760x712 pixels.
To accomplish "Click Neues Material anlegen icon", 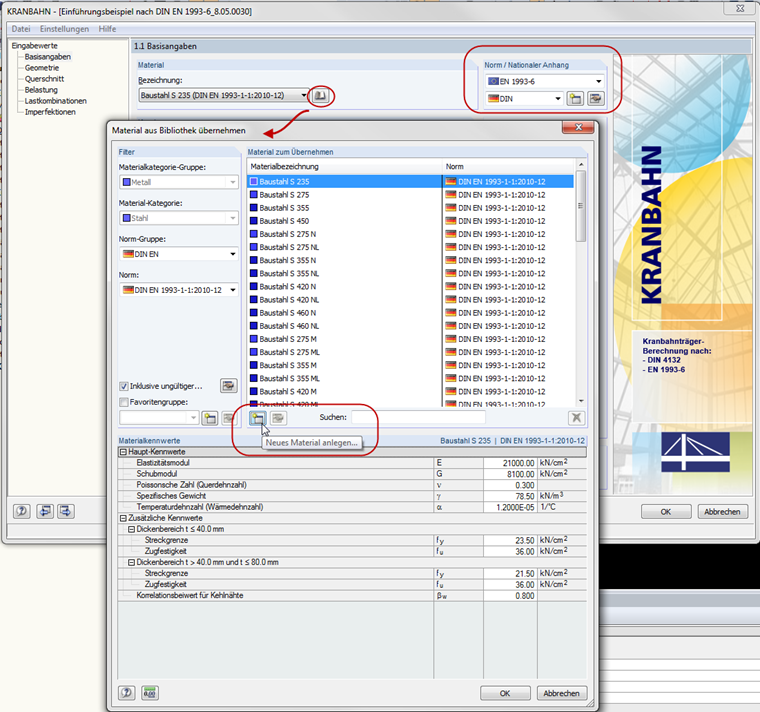I will point(258,418).
